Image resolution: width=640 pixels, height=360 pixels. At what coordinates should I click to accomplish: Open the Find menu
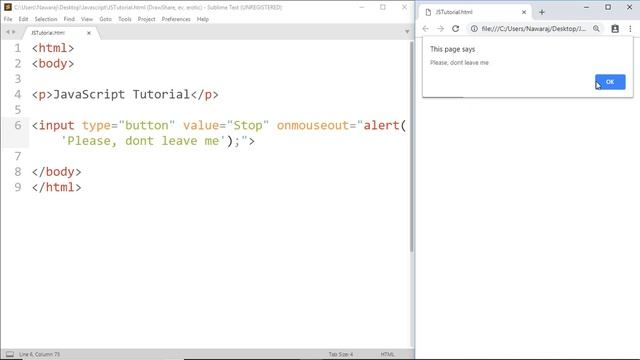(69, 19)
